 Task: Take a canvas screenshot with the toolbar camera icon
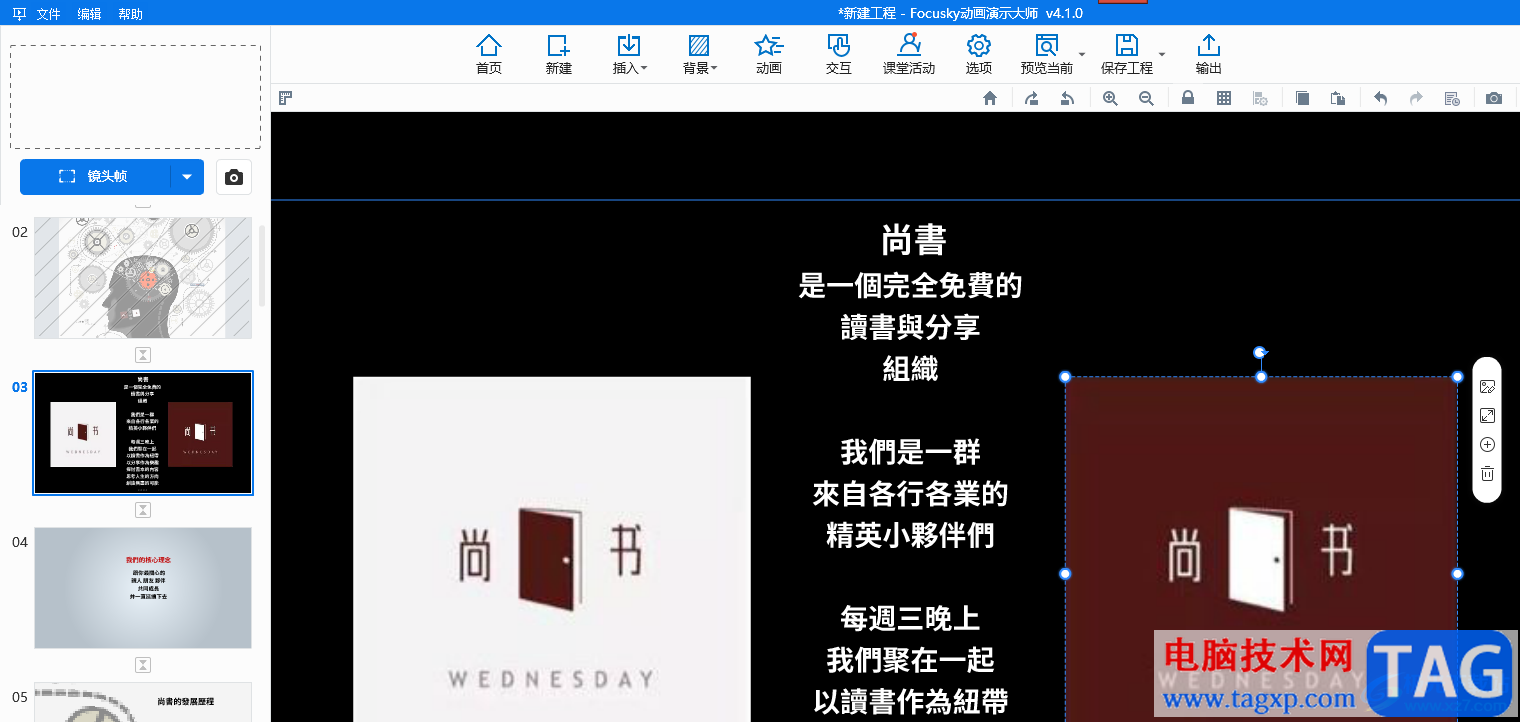tap(1494, 98)
